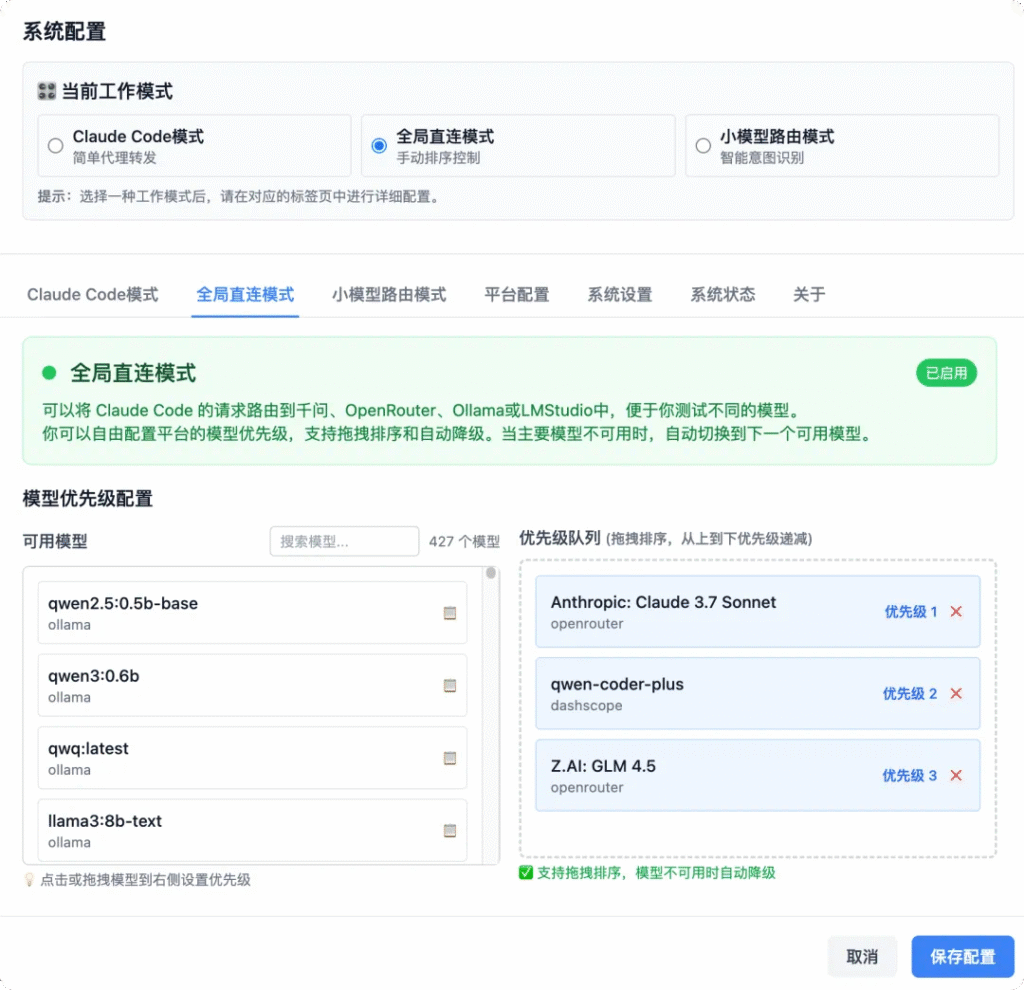Open the 系统状态 tab
The height and width of the screenshot is (990, 1024).
click(x=723, y=295)
